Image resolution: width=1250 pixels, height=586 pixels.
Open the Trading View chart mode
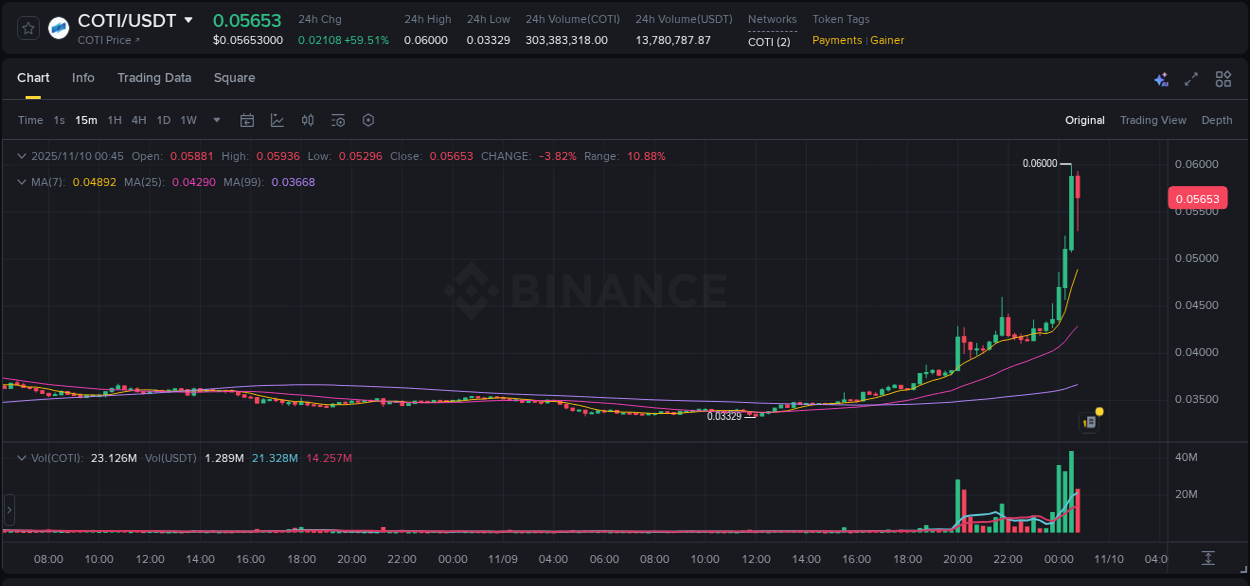(x=1153, y=119)
